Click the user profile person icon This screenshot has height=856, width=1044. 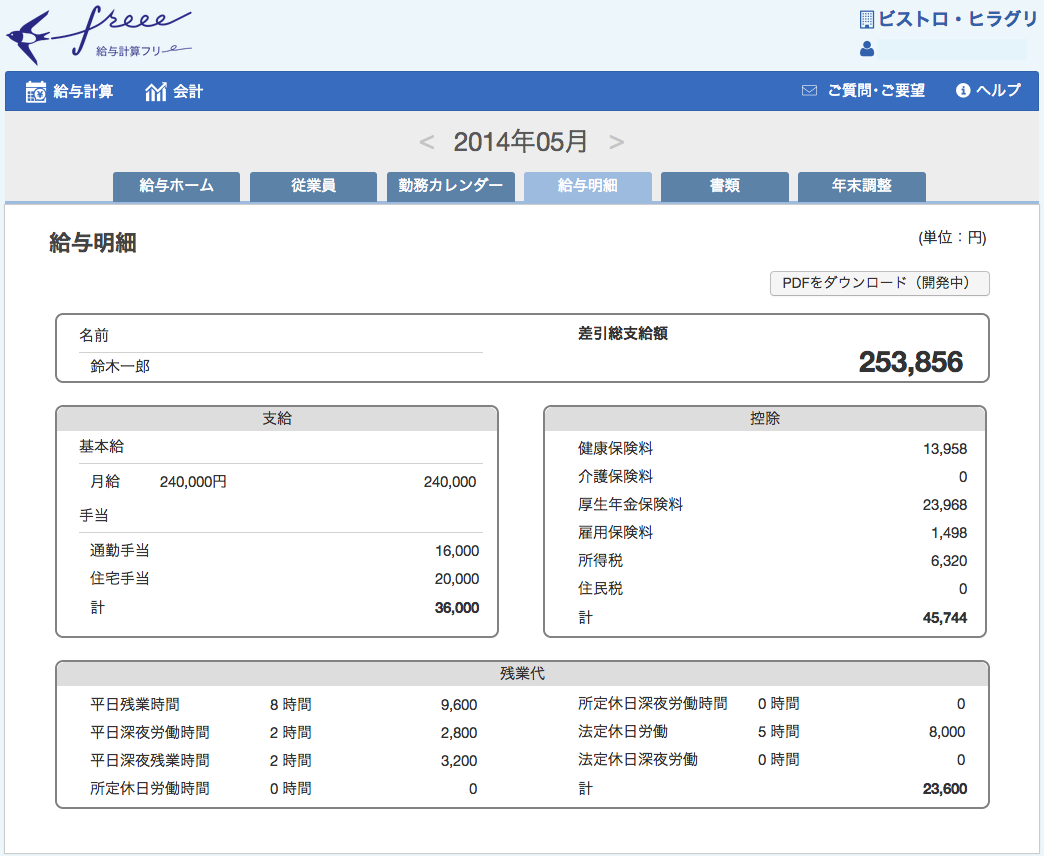point(866,49)
